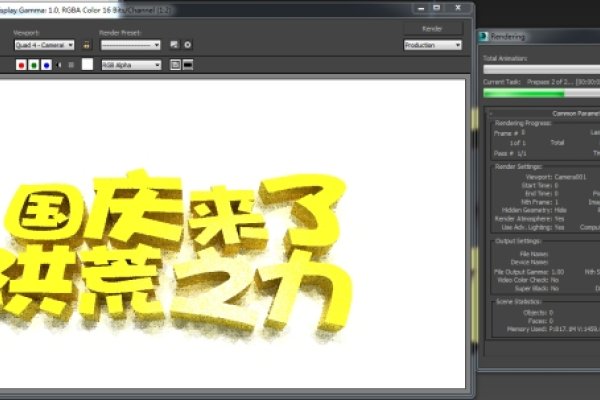Toggle the UI overlay frame icon
Screen dimensions: 600x400
(x=175, y=65)
